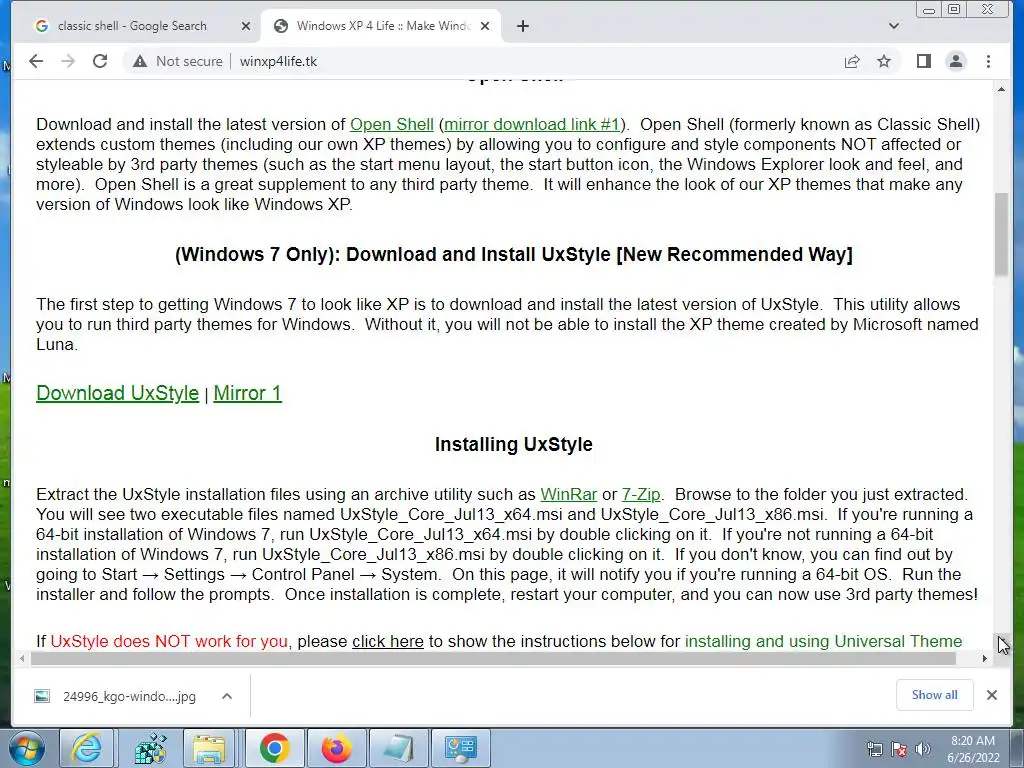Click the horizontal scrollbar left arrow
1024x768 pixels.
tap(22, 659)
